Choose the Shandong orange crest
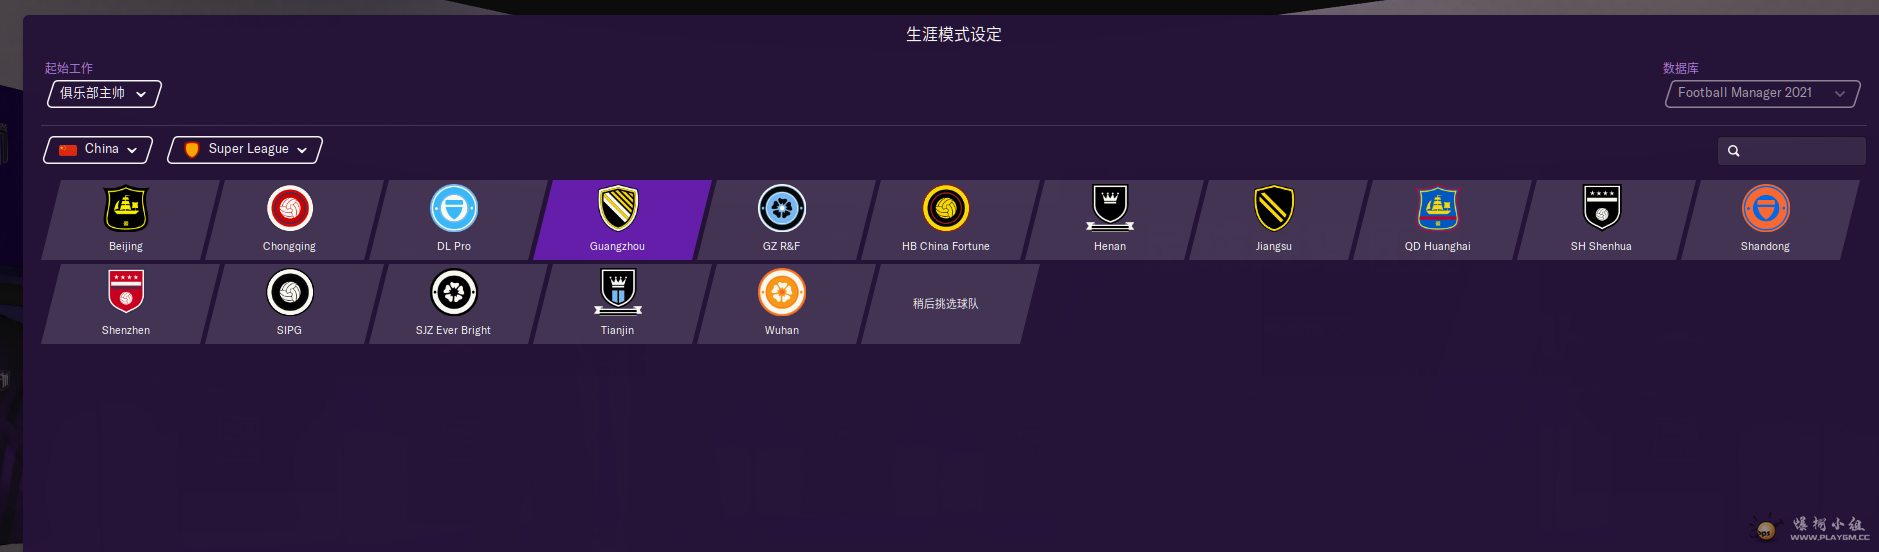The height and width of the screenshot is (552, 1879). [x=1766, y=208]
